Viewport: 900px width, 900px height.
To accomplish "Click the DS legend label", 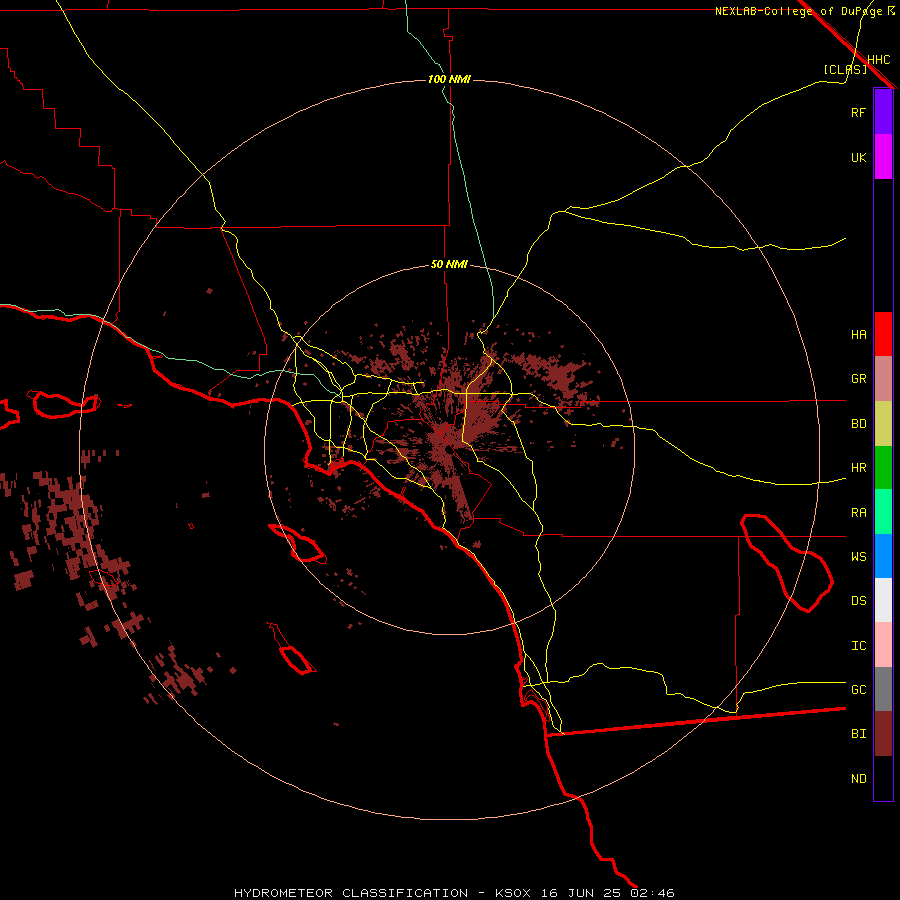I will [858, 601].
